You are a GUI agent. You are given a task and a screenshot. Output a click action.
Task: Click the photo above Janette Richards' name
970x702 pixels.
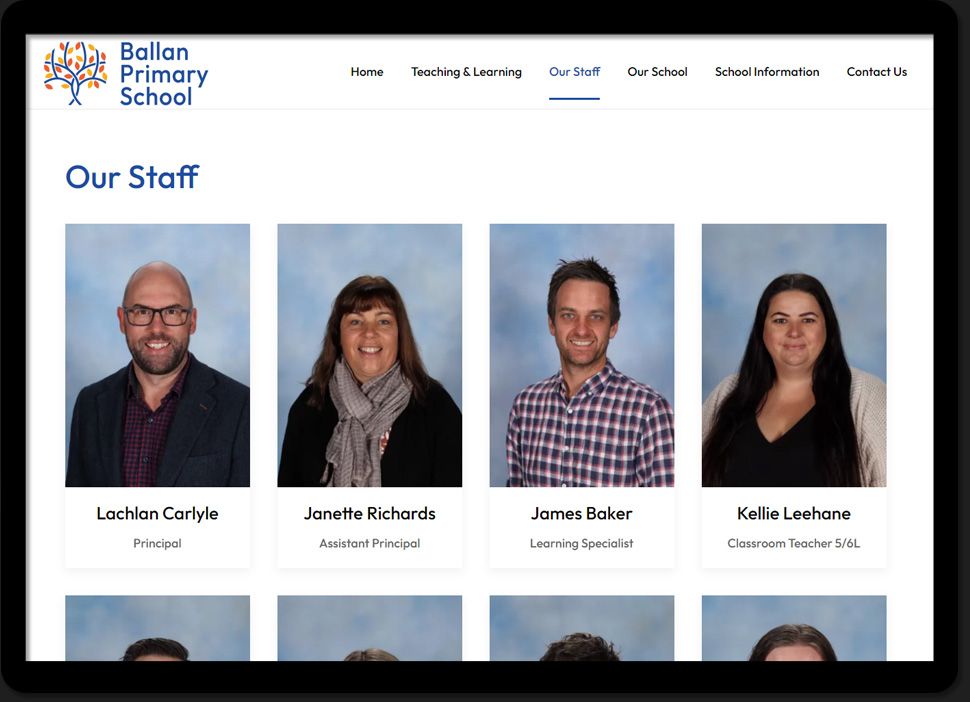pyautogui.click(x=370, y=355)
